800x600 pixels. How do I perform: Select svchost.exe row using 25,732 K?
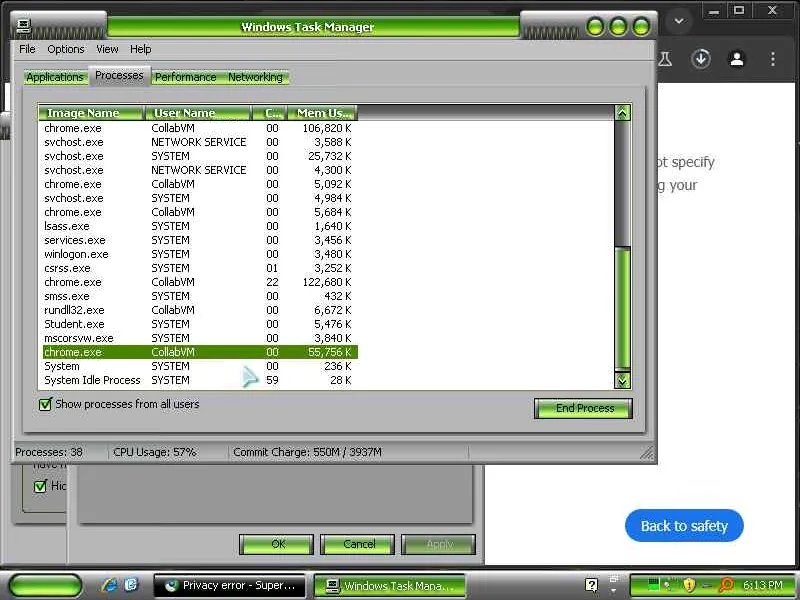pyautogui.click(x=200, y=156)
